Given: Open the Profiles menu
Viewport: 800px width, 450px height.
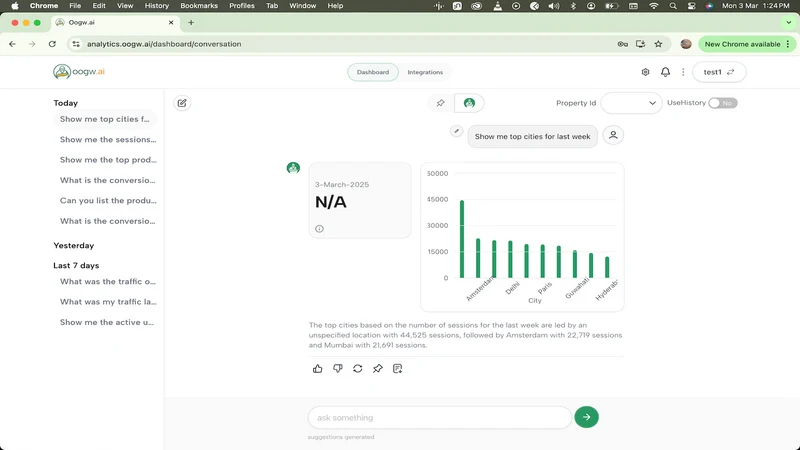Looking at the screenshot, I should pyautogui.click(x=242, y=6).
